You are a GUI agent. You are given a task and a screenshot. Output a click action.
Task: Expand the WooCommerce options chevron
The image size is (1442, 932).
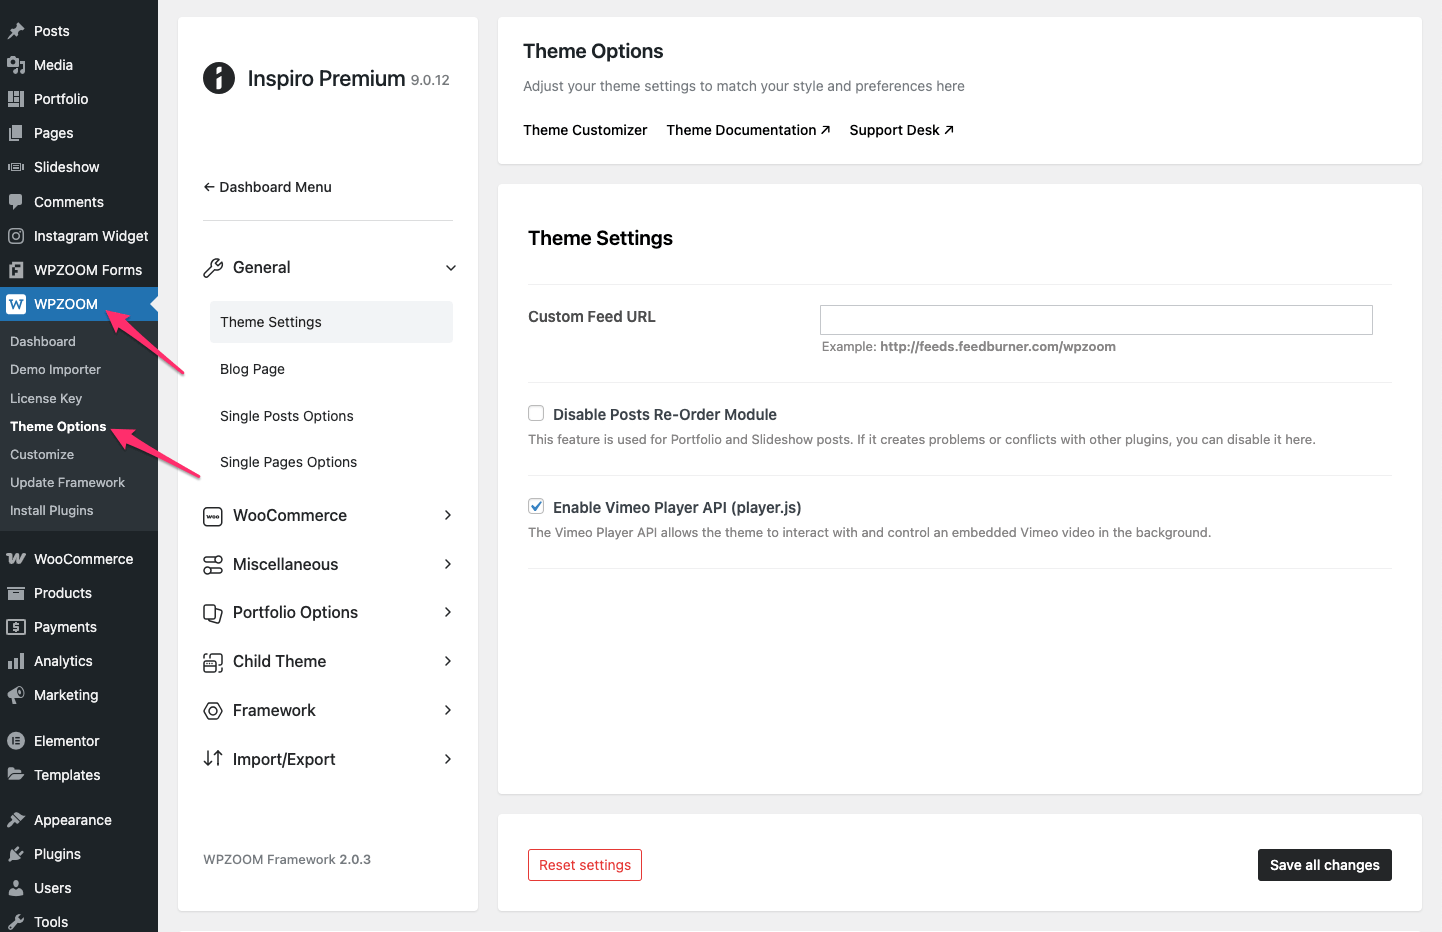[448, 515]
